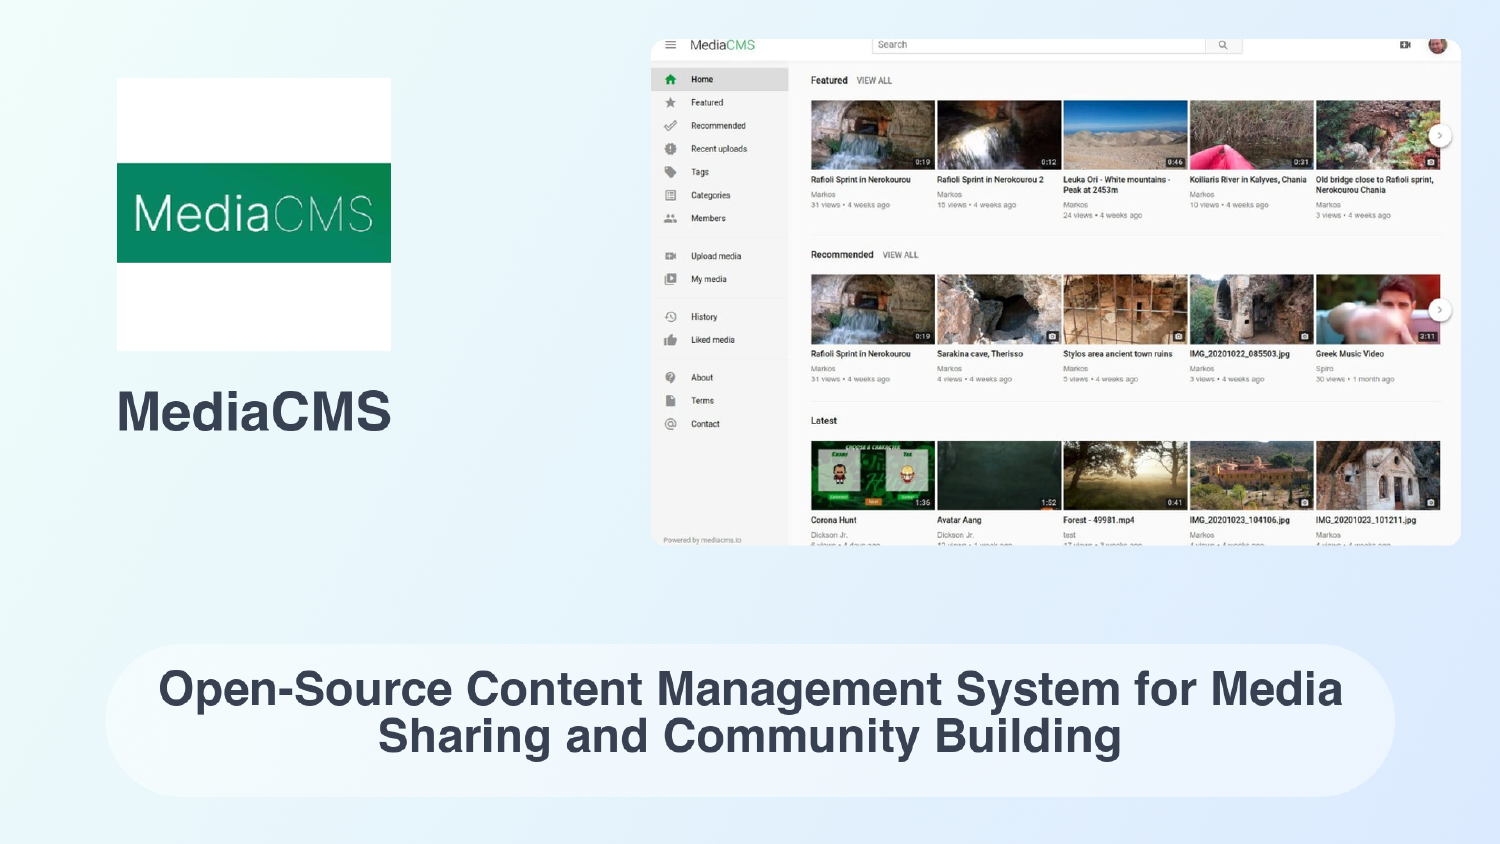Go to the Contact page

click(x=705, y=423)
